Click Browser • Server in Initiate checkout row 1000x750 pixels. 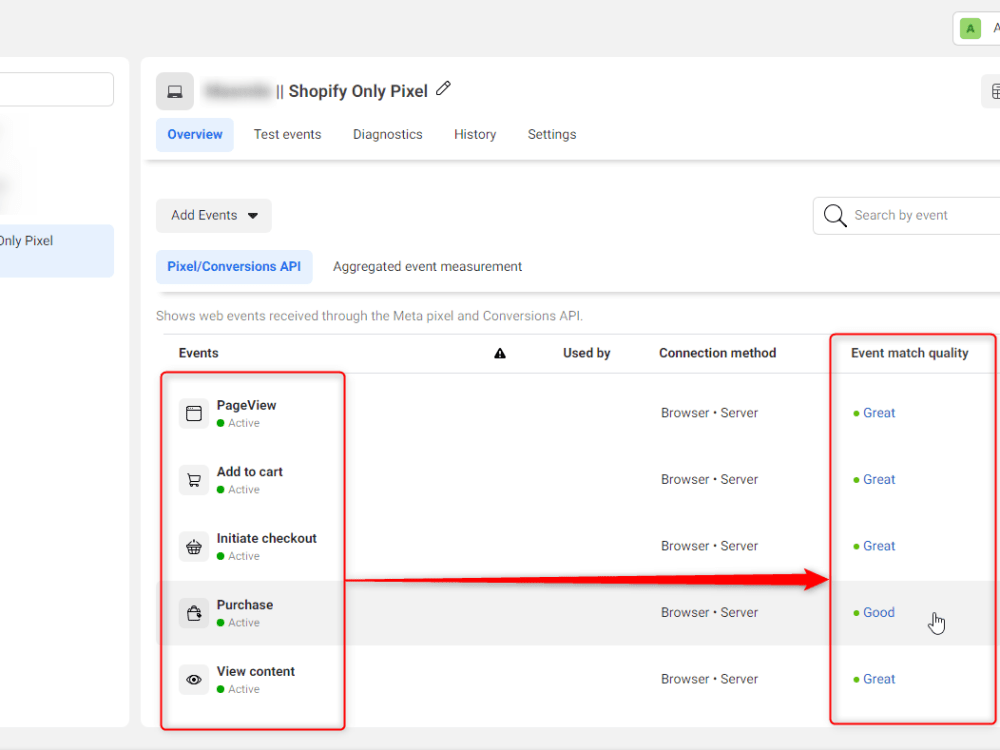(709, 547)
